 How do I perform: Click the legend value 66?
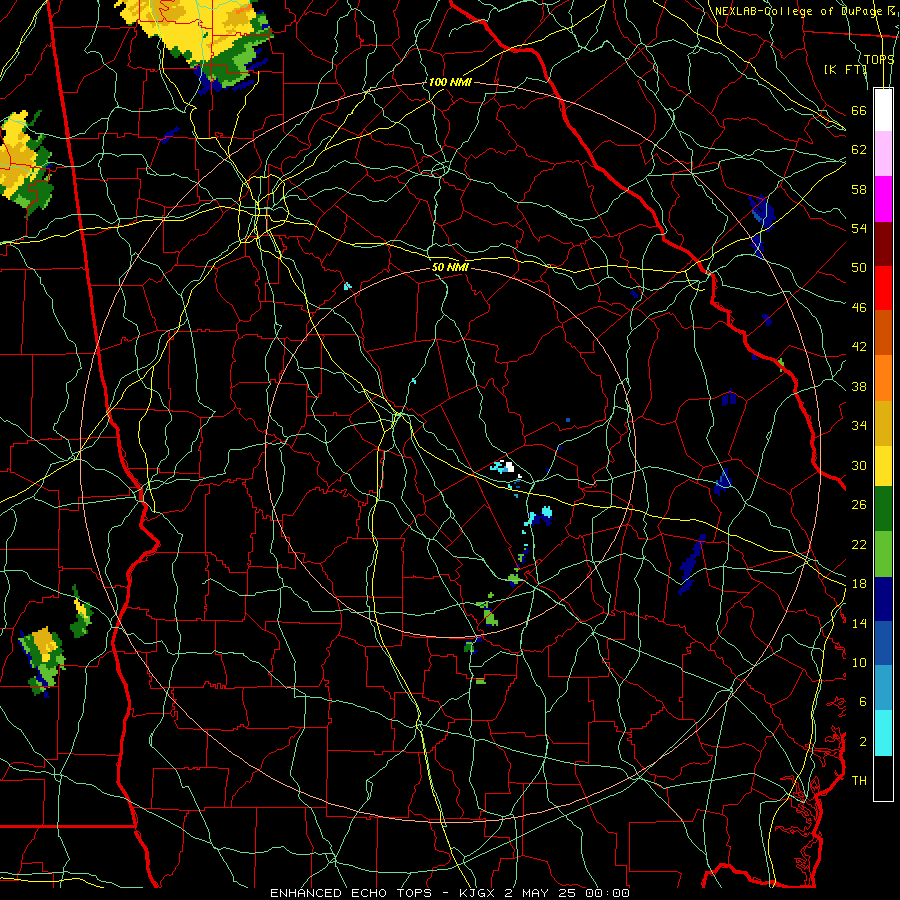[x=859, y=111]
